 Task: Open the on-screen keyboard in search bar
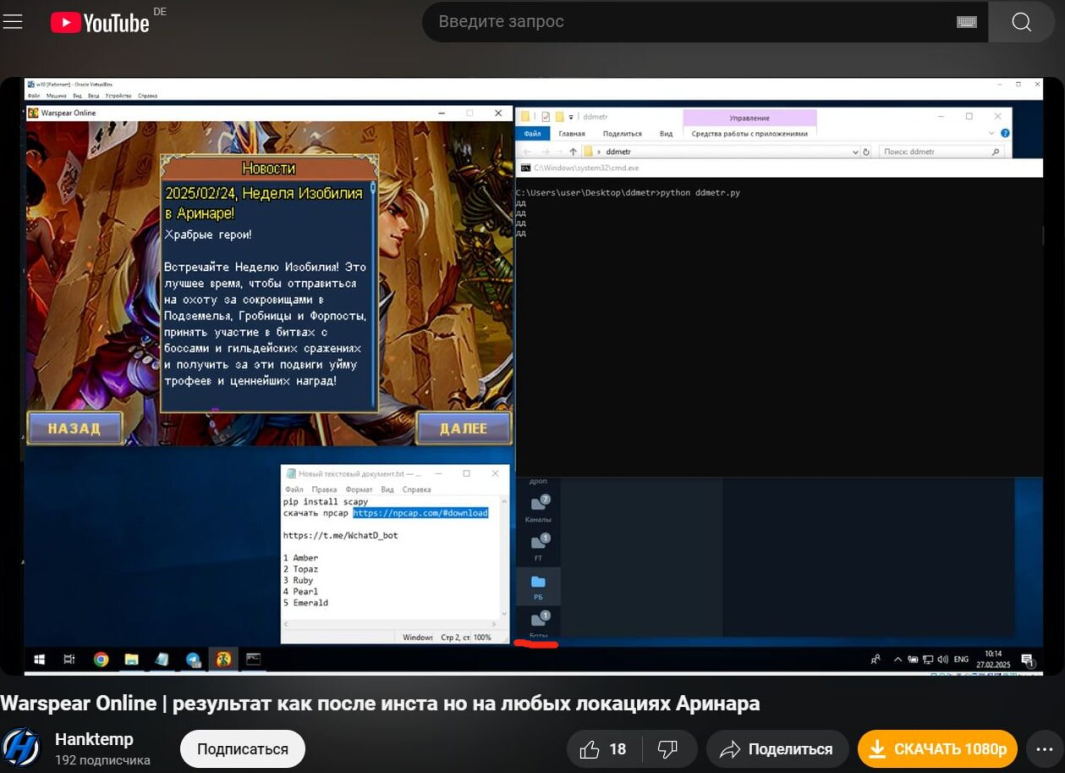click(966, 22)
